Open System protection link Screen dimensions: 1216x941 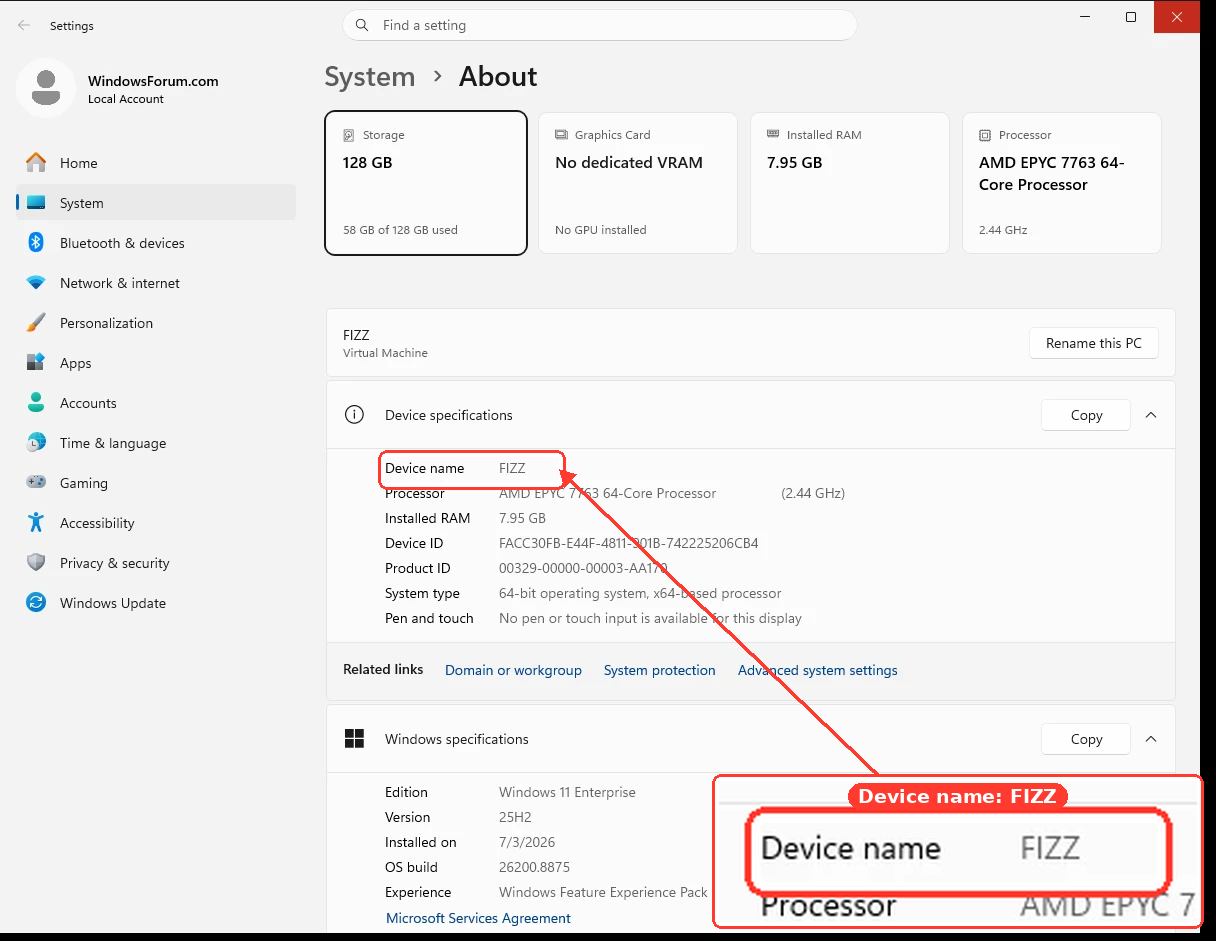point(660,670)
